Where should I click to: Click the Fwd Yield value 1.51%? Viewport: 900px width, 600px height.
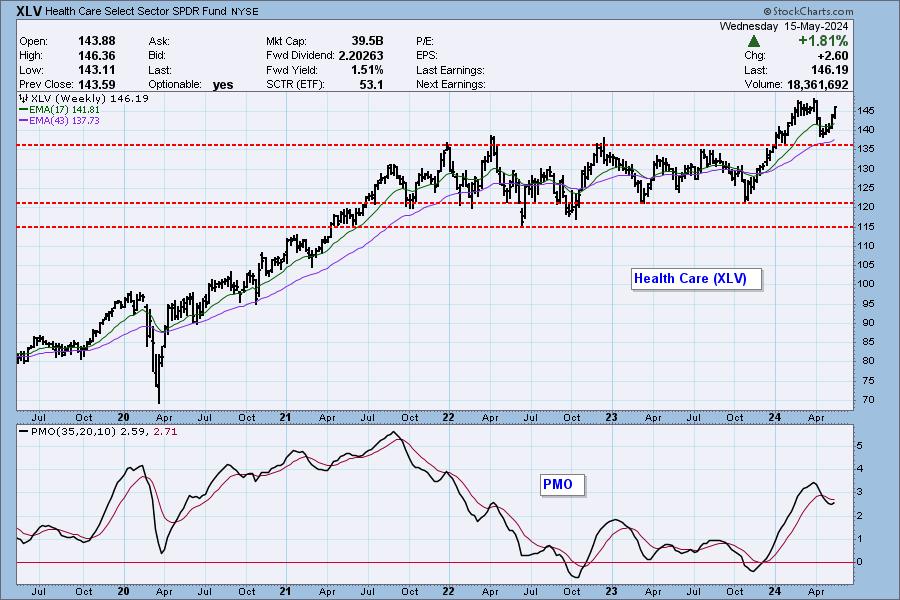click(x=367, y=70)
